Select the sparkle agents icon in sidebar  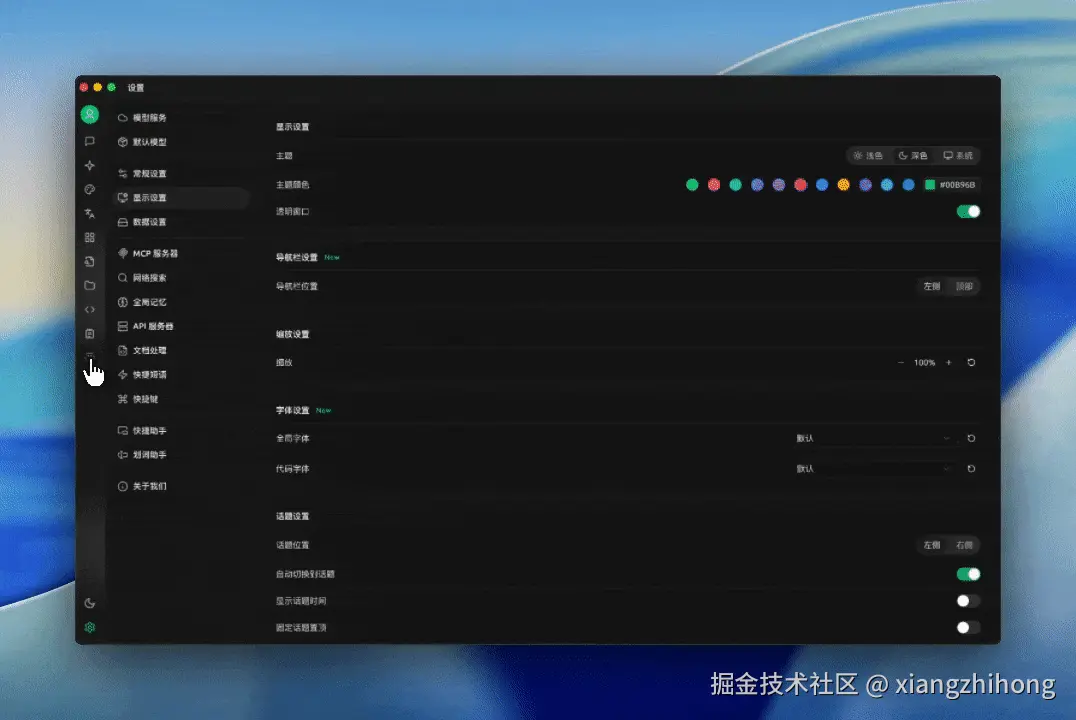pos(90,165)
